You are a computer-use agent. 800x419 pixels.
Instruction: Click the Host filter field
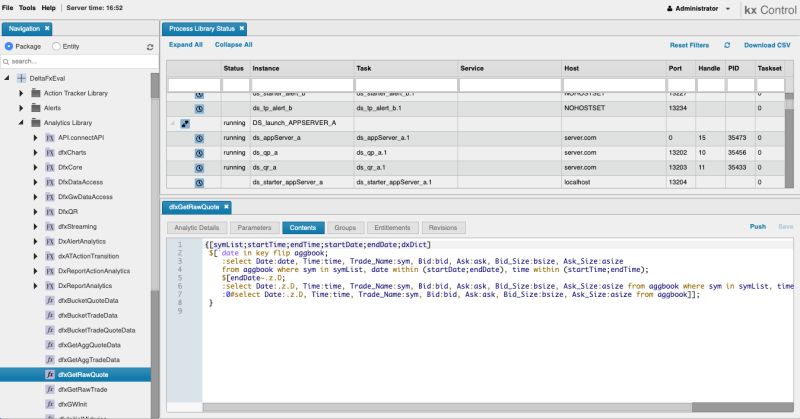614,85
